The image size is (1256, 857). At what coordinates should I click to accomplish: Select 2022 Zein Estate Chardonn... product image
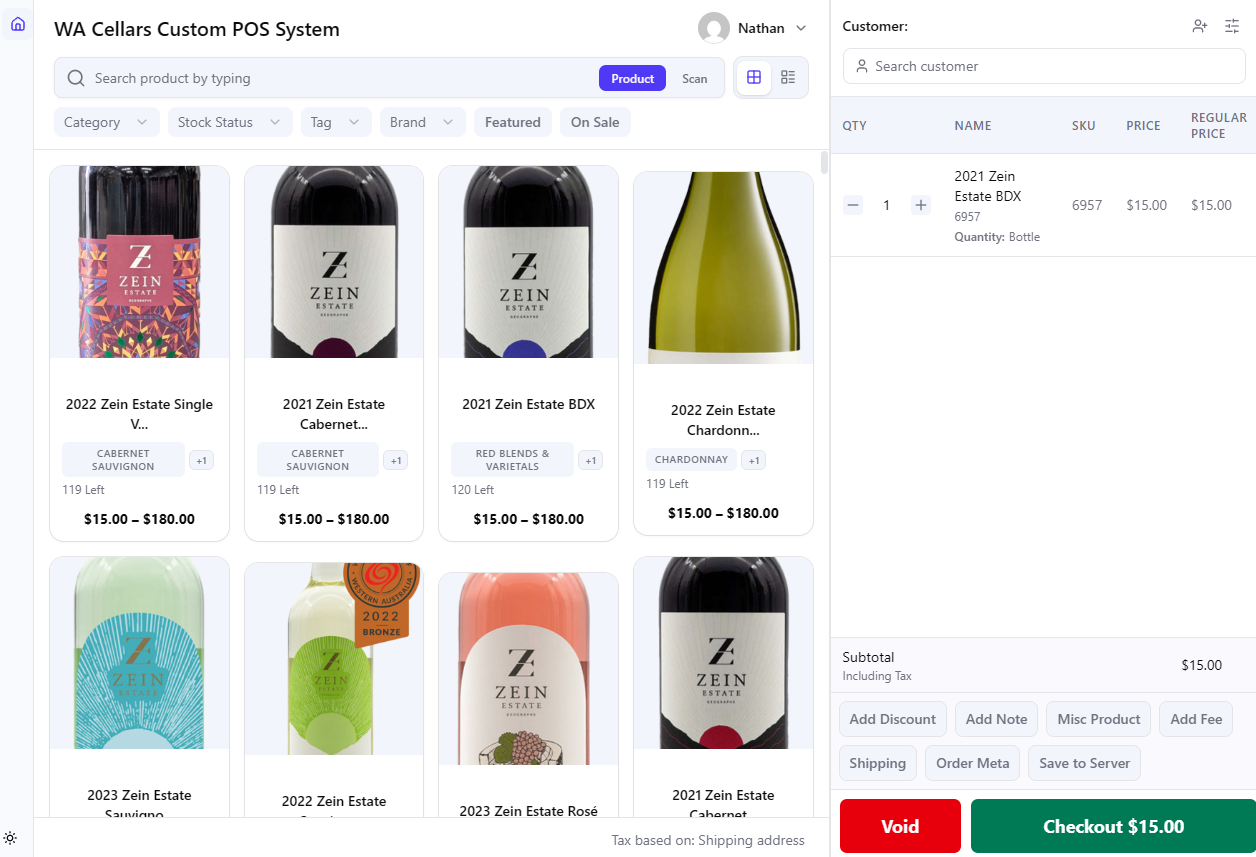[x=723, y=268]
